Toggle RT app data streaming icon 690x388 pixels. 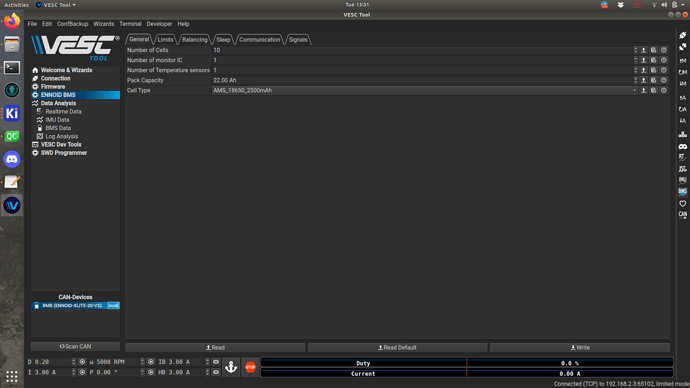pos(683,169)
